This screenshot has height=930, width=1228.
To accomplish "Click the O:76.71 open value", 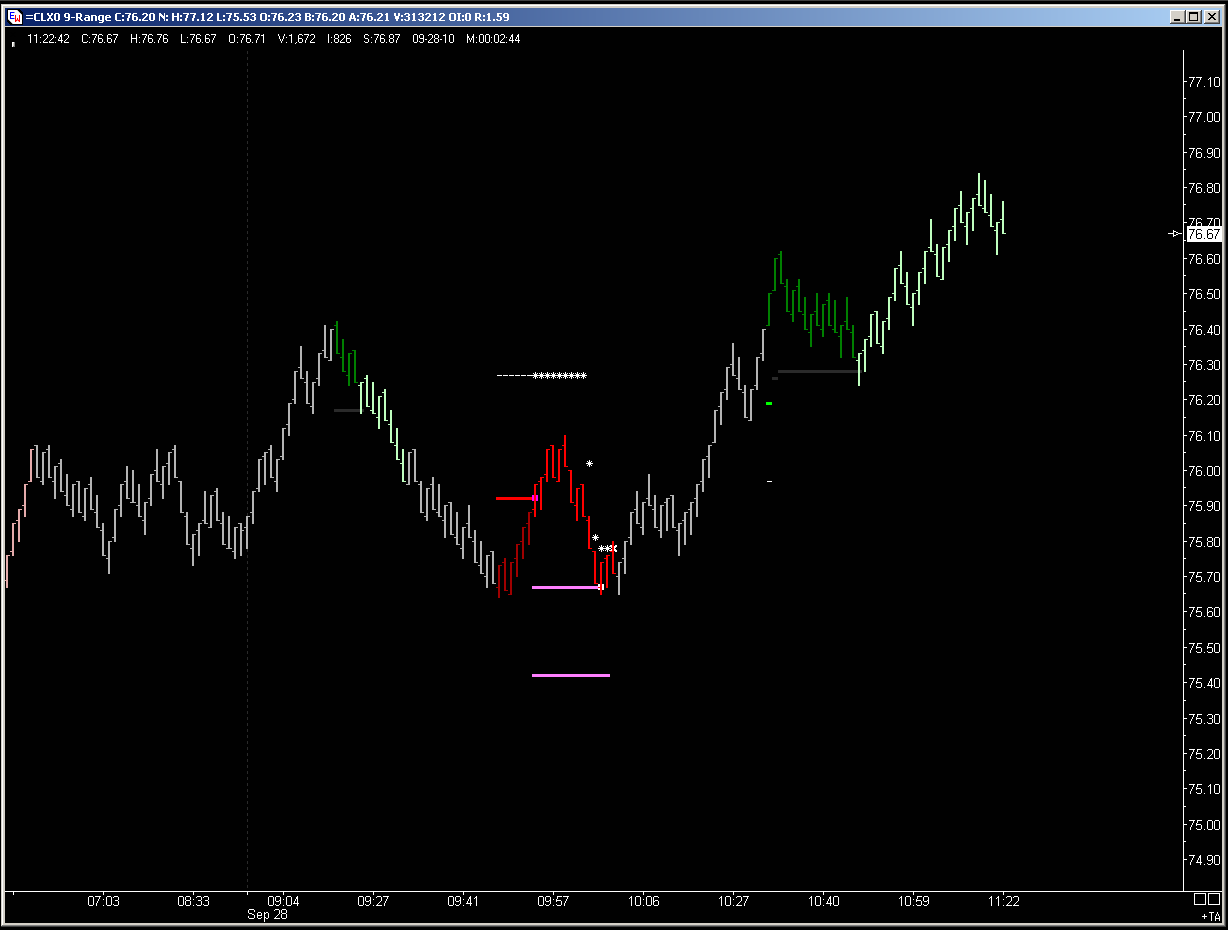I will (x=248, y=39).
